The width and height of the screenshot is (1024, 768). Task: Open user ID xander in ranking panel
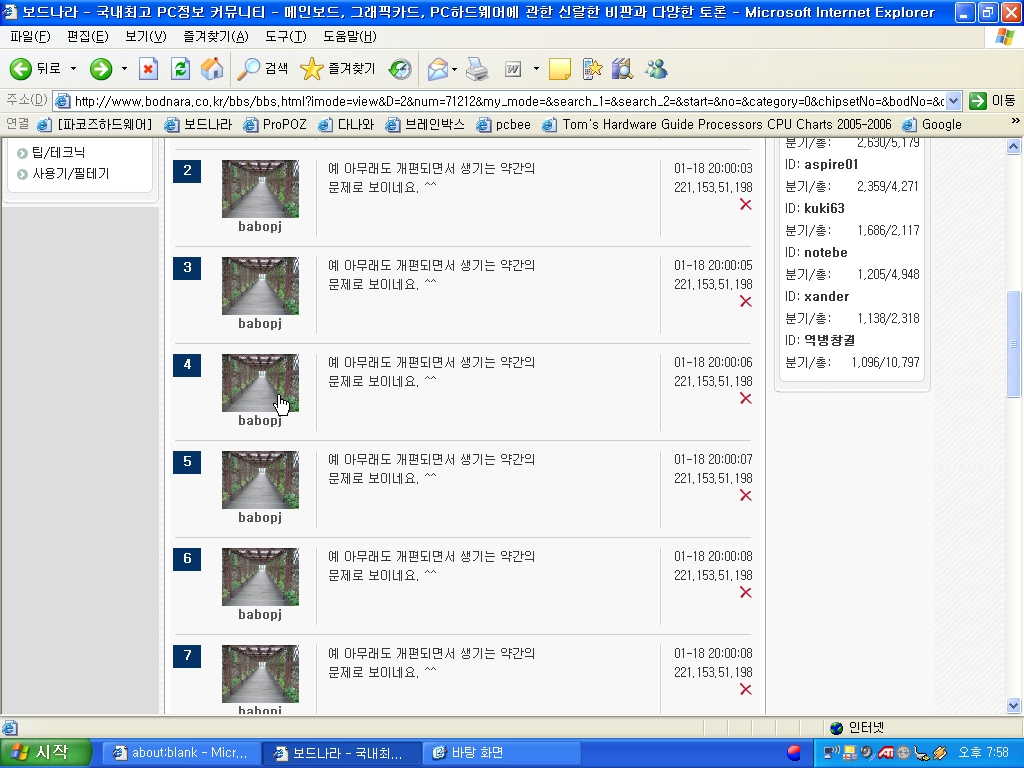826,296
